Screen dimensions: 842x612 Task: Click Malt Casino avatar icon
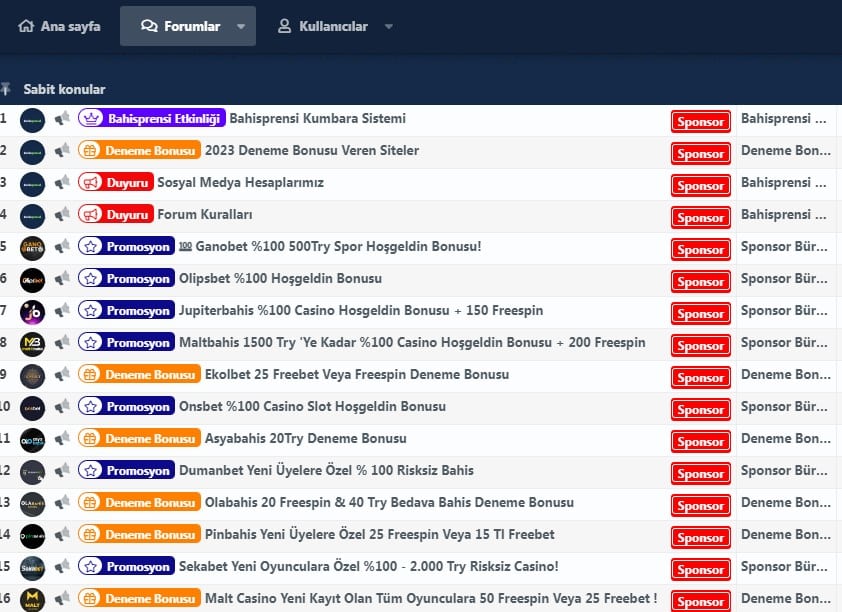pos(32,600)
